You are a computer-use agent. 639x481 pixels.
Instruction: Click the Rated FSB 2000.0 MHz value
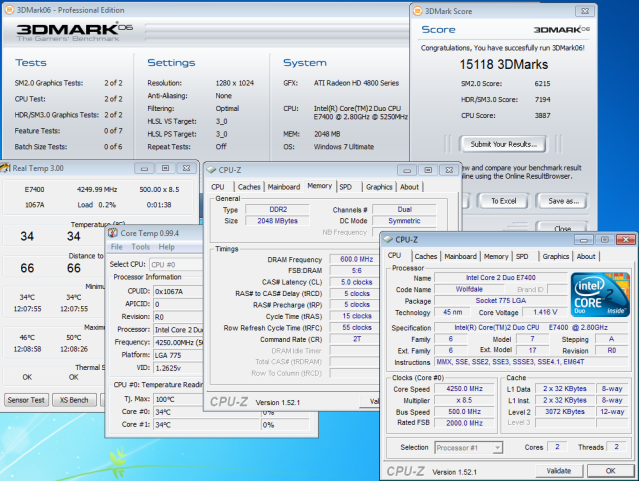[x=464, y=423]
